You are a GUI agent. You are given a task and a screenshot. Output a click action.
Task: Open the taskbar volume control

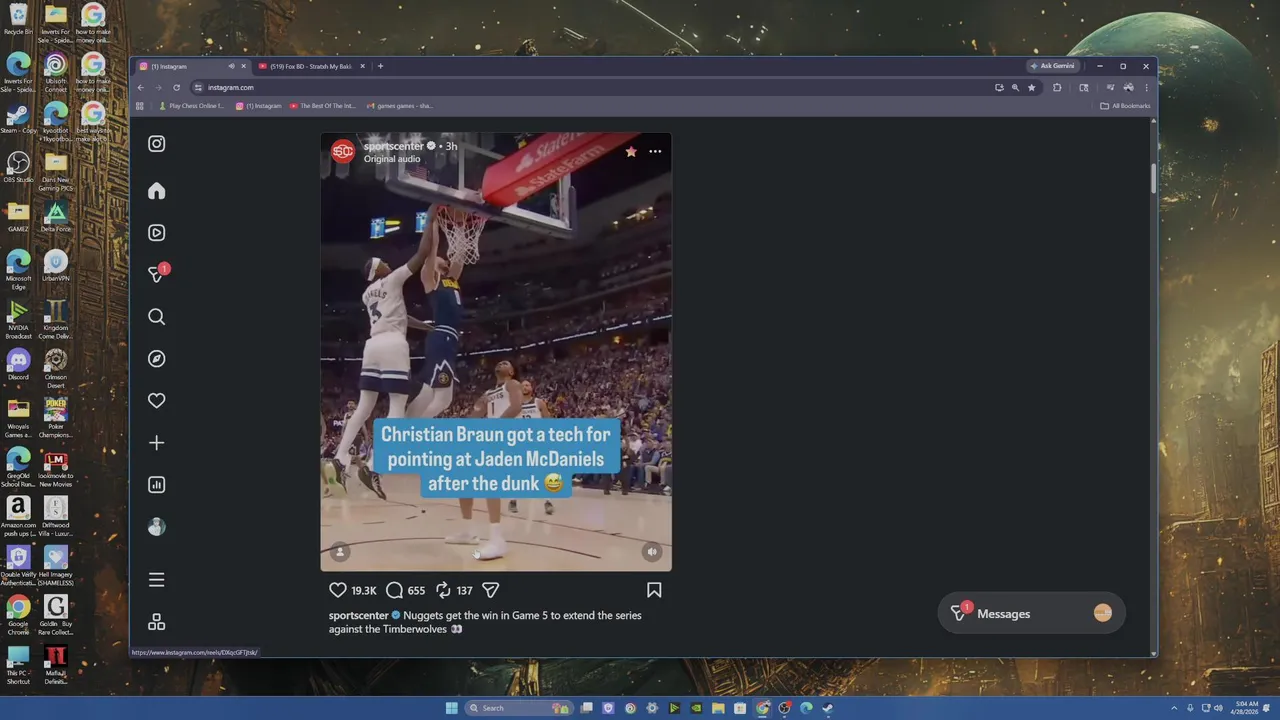[x=1218, y=708]
